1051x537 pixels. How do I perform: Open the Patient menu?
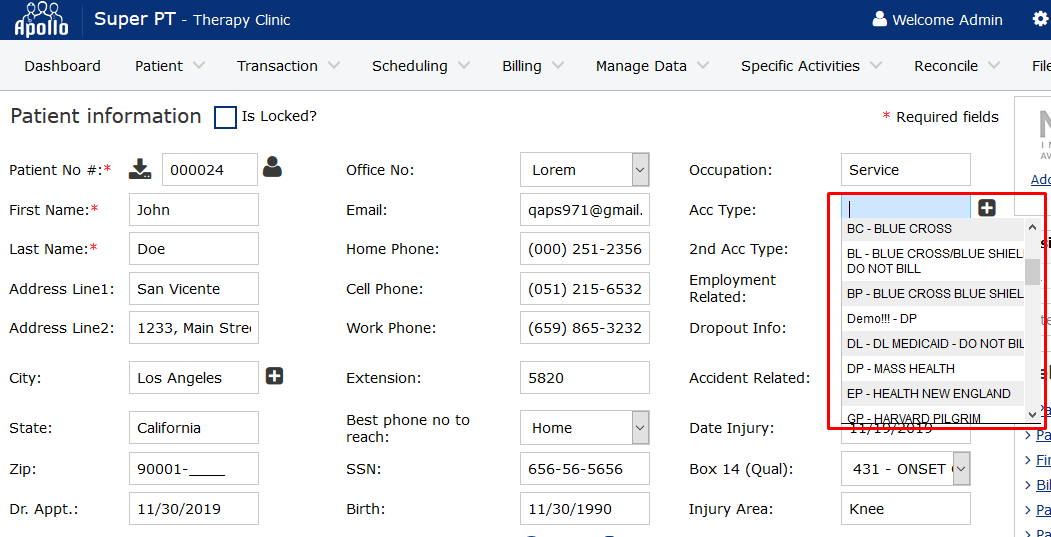tap(169, 66)
